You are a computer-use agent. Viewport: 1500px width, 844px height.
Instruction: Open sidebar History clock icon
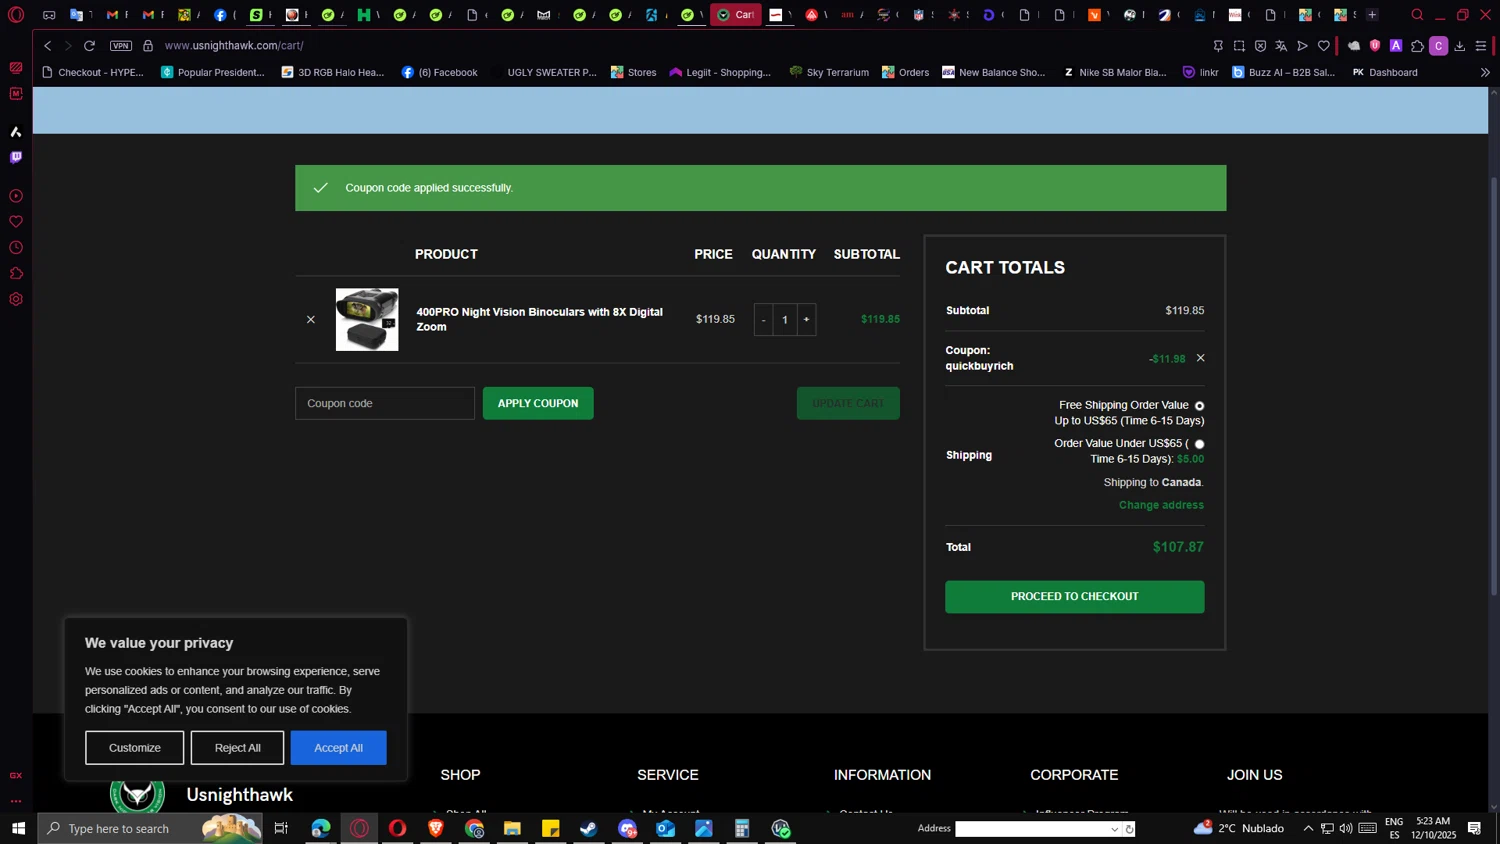[x=16, y=248]
